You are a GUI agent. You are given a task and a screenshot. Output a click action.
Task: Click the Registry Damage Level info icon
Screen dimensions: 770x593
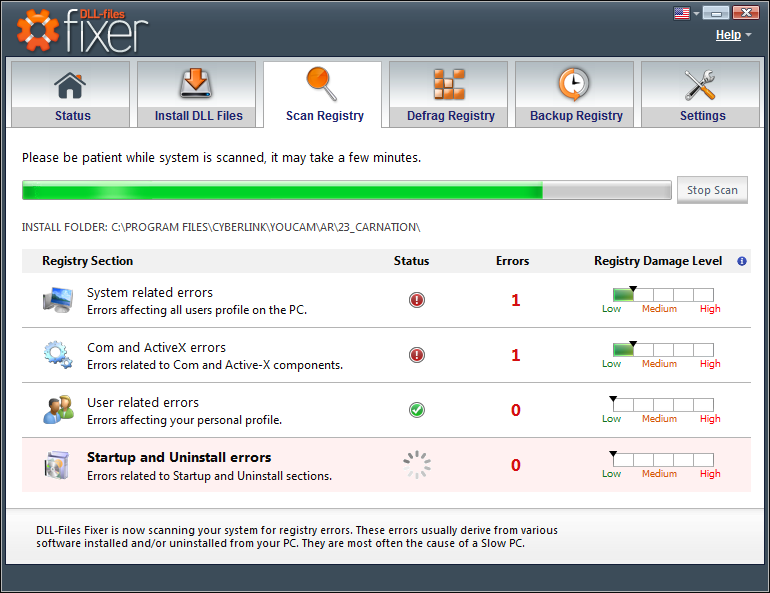[x=742, y=261]
